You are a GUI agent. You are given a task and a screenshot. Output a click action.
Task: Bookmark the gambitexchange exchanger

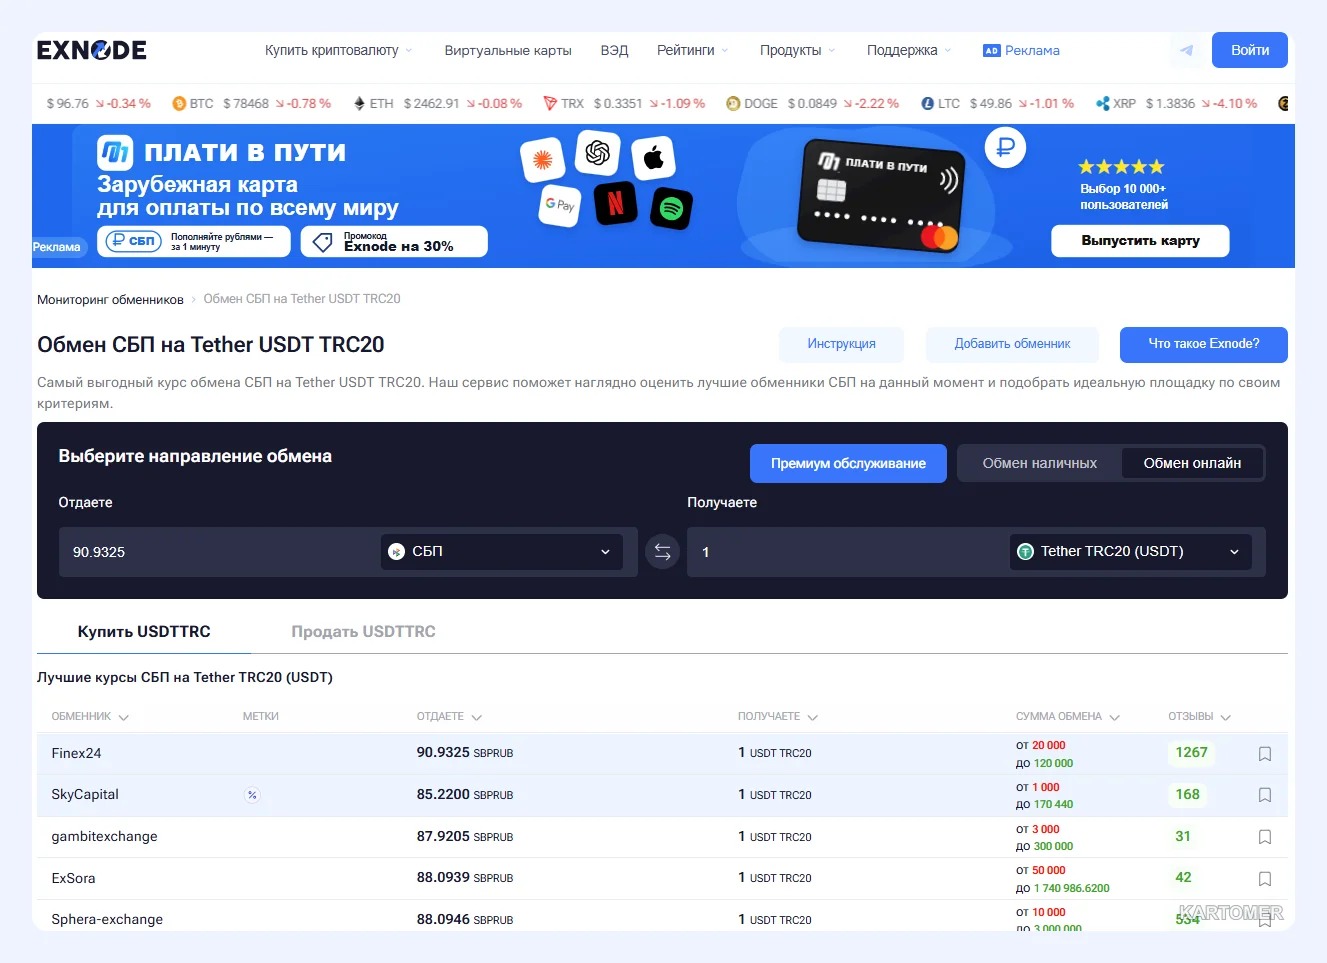click(1265, 837)
